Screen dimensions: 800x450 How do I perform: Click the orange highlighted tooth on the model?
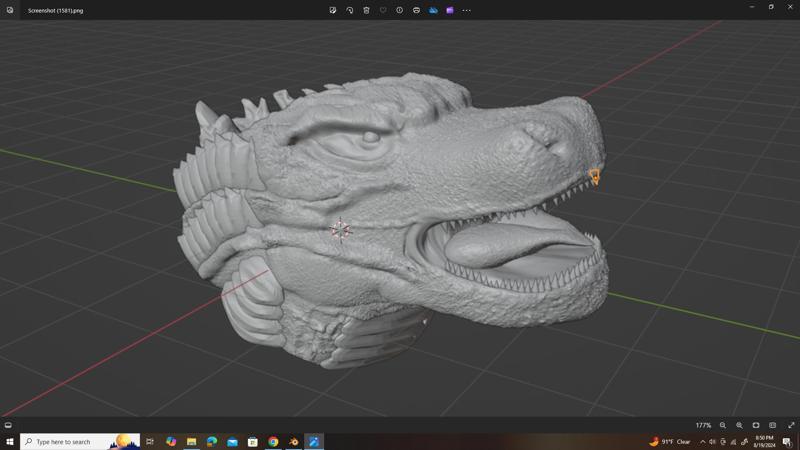pyautogui.click(x=594, y=177)
